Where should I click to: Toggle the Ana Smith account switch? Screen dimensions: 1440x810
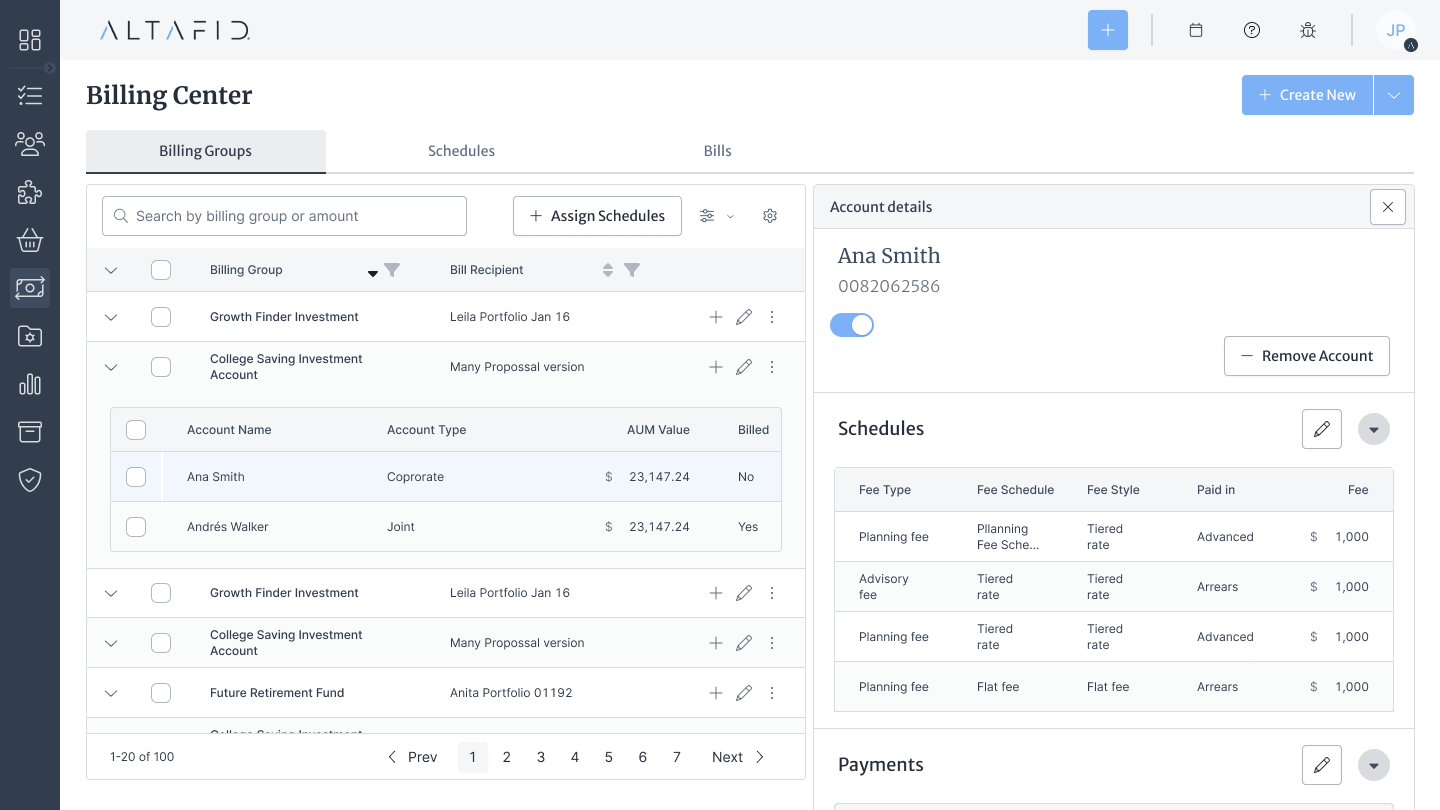[x=852, y=325]
